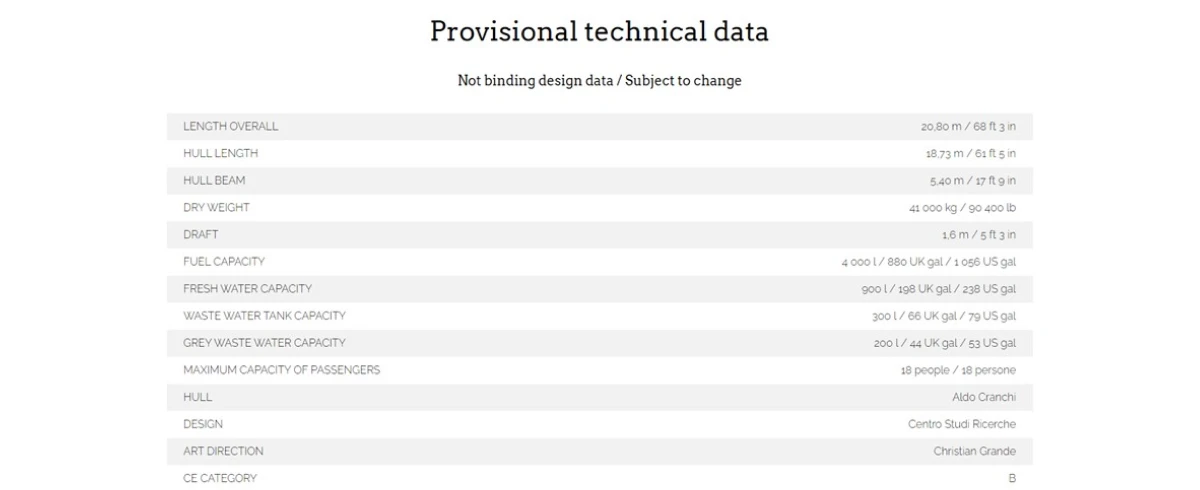Select the DRY WEIGHT label
The width and height of the screenshot is (1200, 490).
pyautogui.click(x=216, y=208)
